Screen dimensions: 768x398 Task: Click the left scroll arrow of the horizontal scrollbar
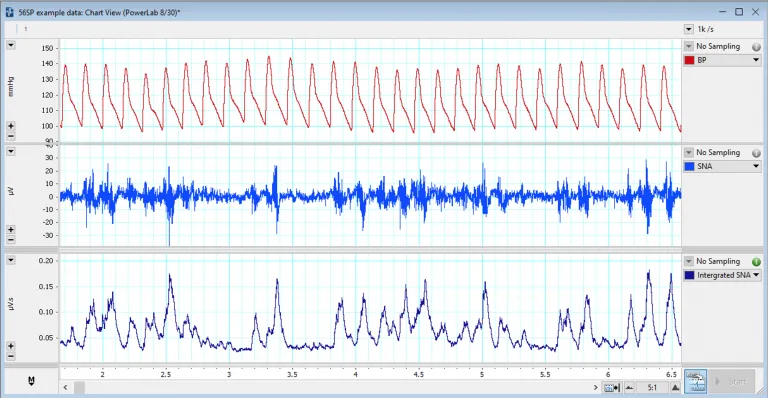66,387
